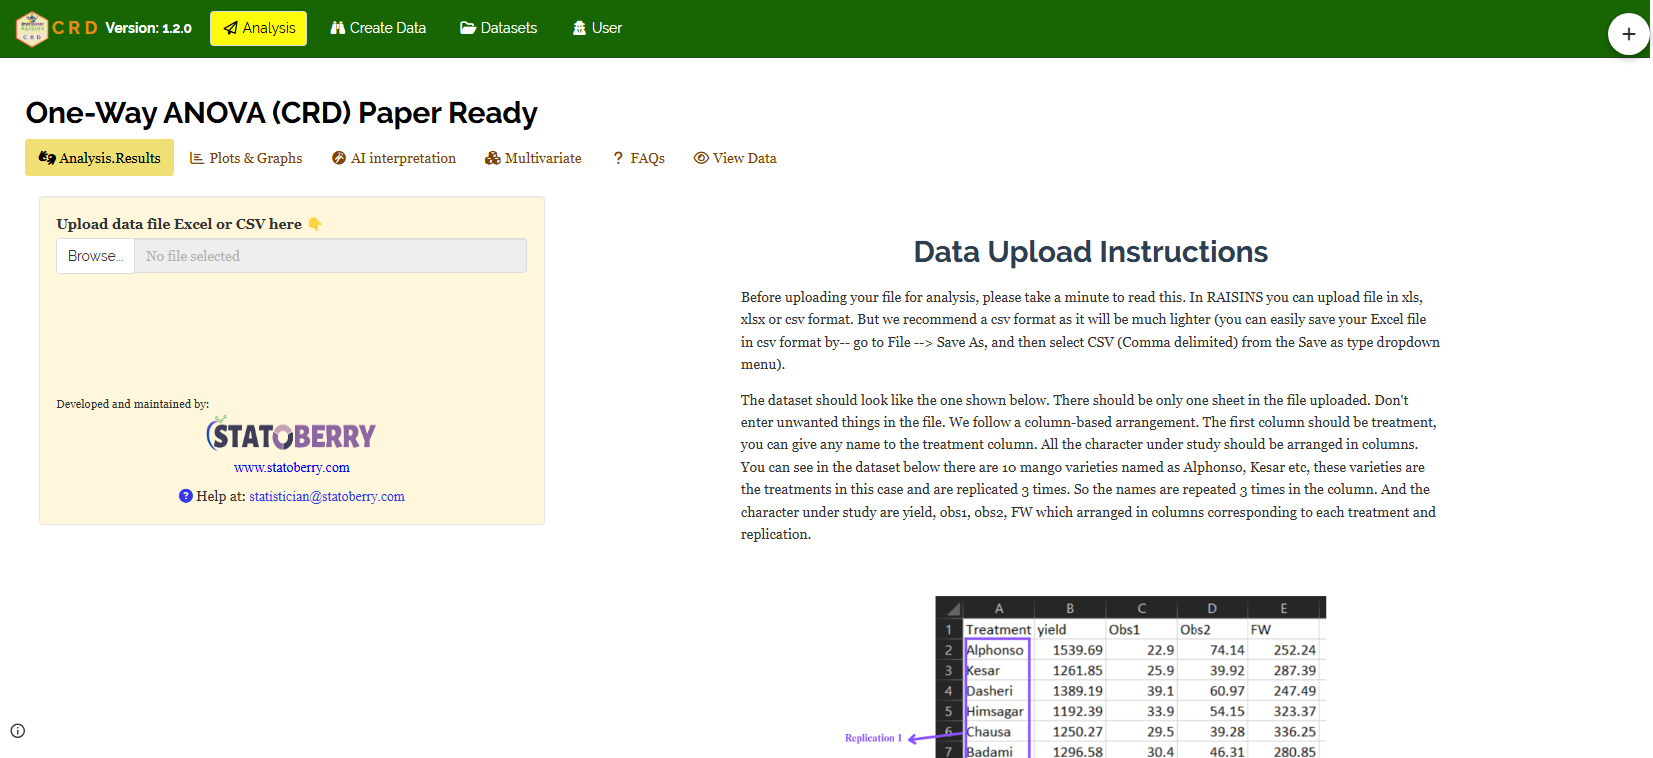The width and height of the screenshot is (1653, 758).
Task: Open the Create Data menu
Action: pyautogui.click(x=378, y=28)
